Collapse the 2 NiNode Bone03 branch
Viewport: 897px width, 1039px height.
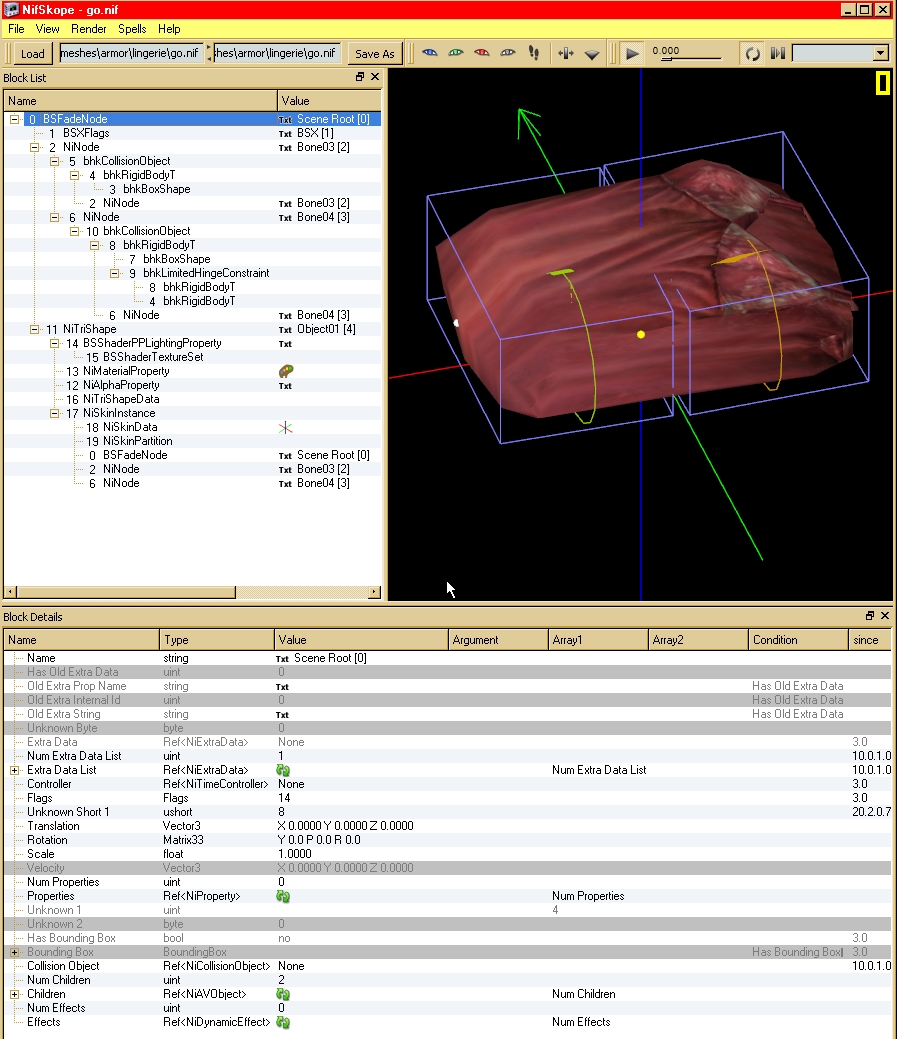tap(34, 147)
